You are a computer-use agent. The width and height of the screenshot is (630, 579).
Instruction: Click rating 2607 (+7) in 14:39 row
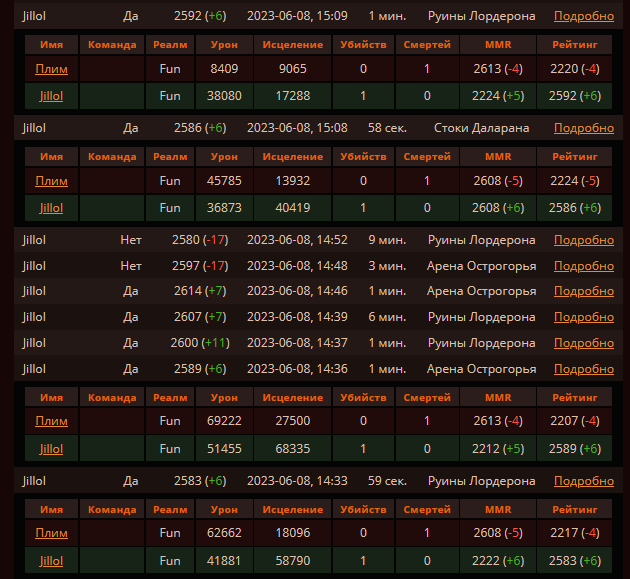[x=200, y=317]
